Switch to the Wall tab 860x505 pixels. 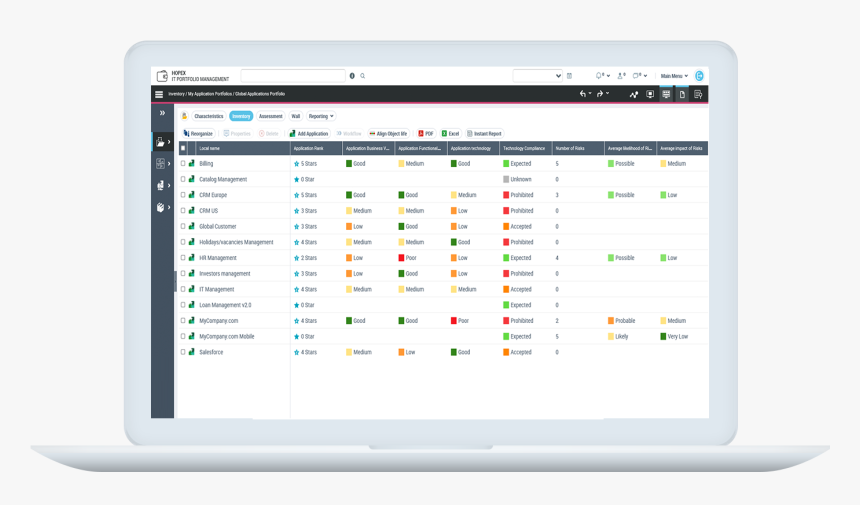pos(296,116)
